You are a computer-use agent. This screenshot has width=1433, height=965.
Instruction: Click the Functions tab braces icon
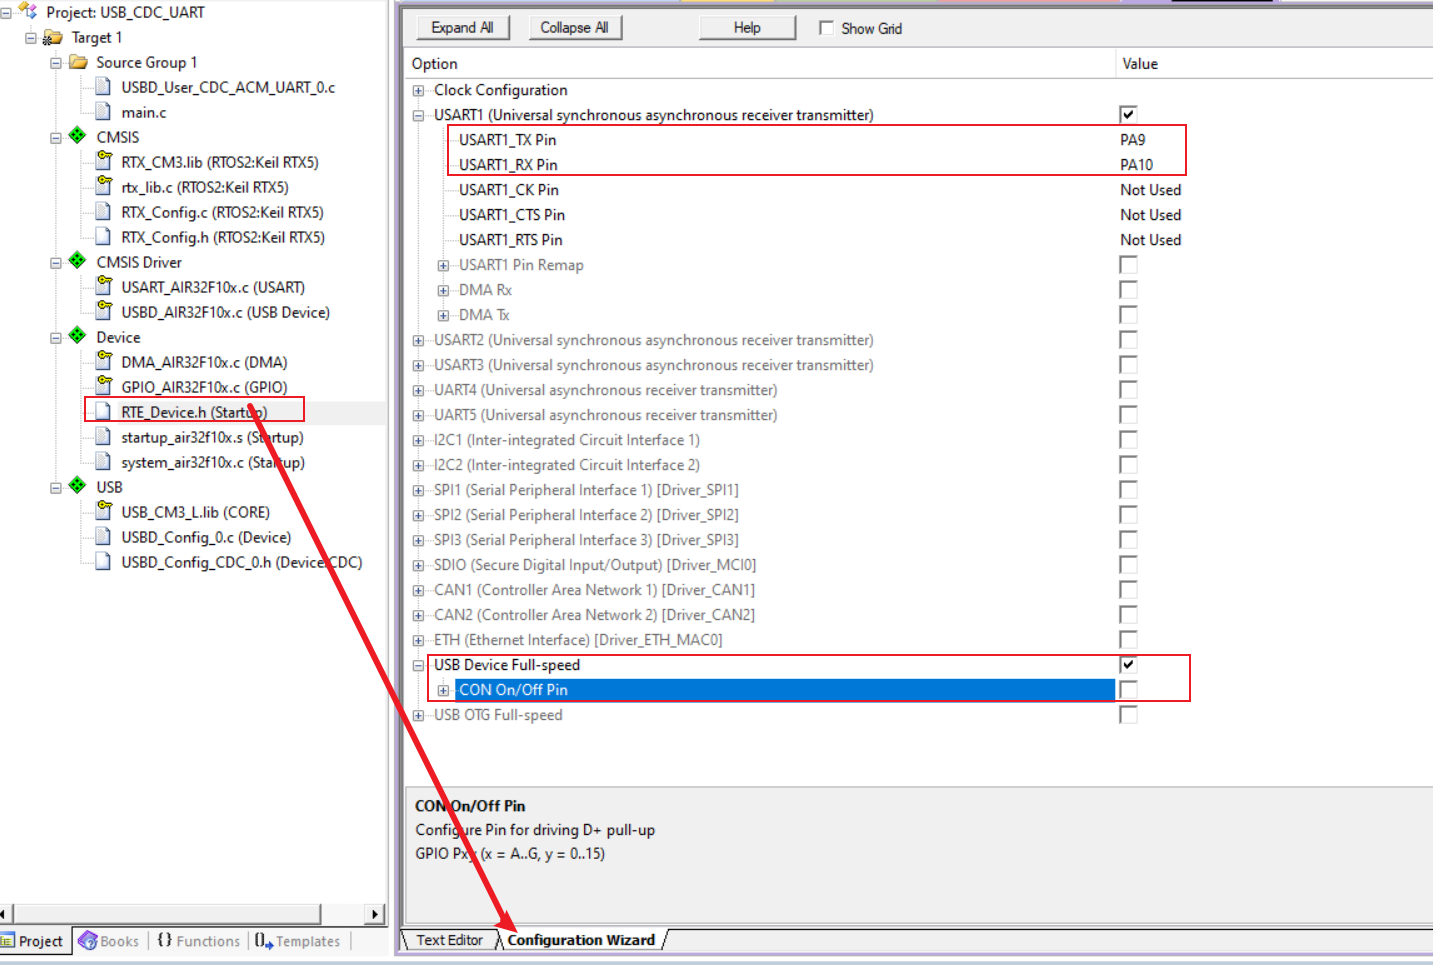pos(165,941)
